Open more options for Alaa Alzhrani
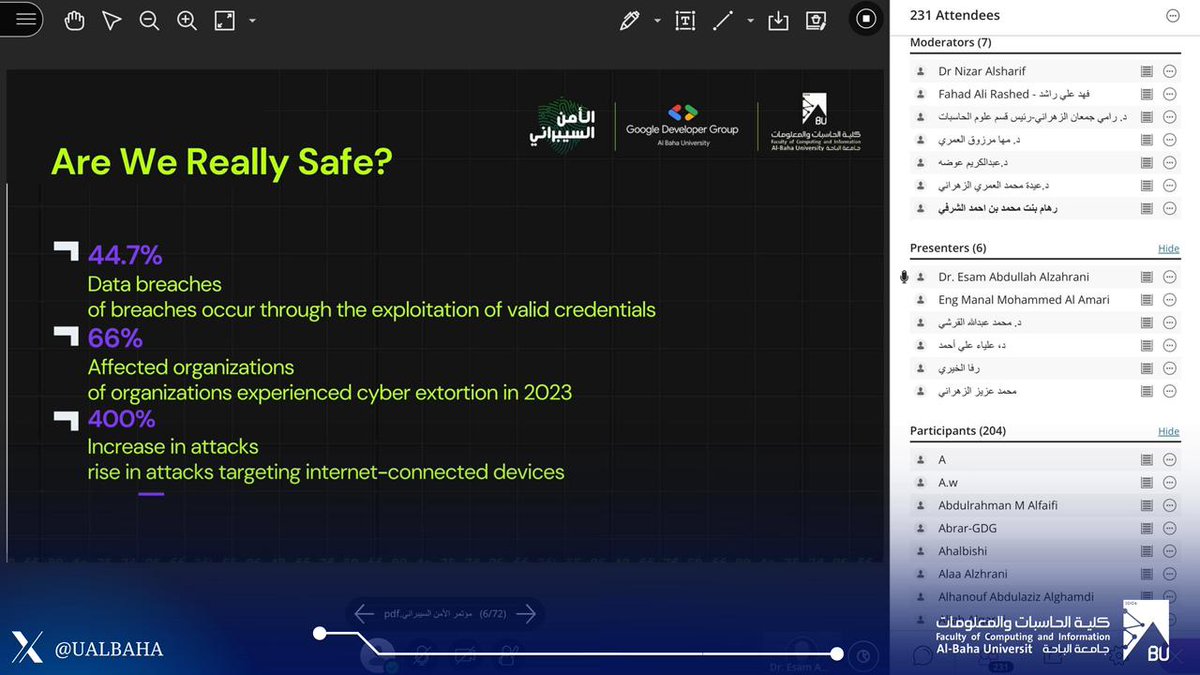1200x675 pixels. [1170, 574]
